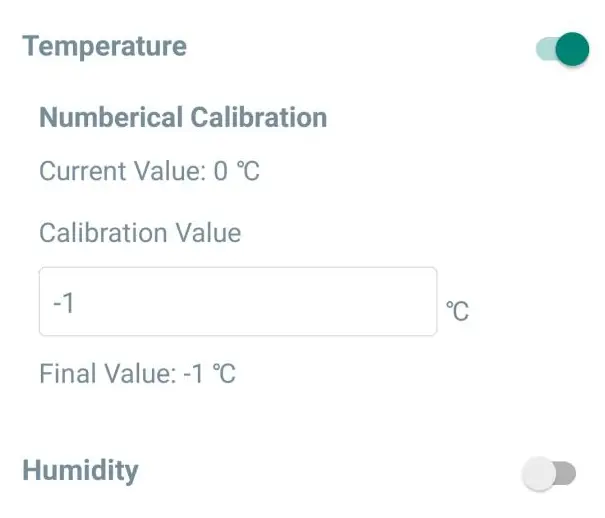Select the Numberical Calibration heading
605x518 pixels.
(182, 118)
